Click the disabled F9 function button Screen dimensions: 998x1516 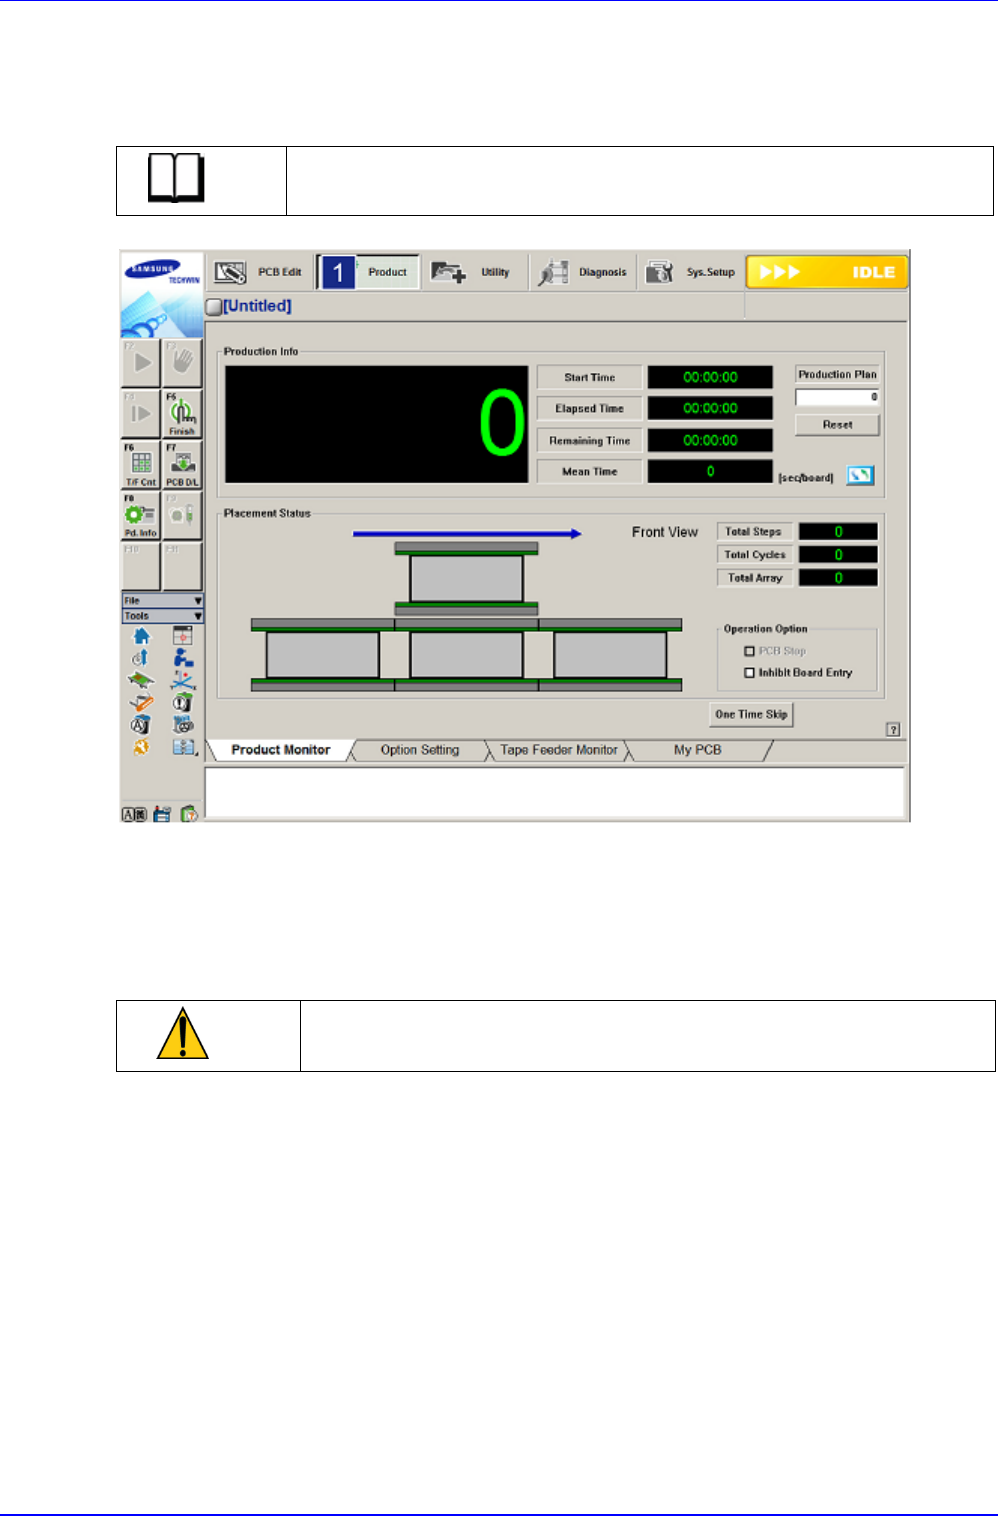tap(182, 516)
